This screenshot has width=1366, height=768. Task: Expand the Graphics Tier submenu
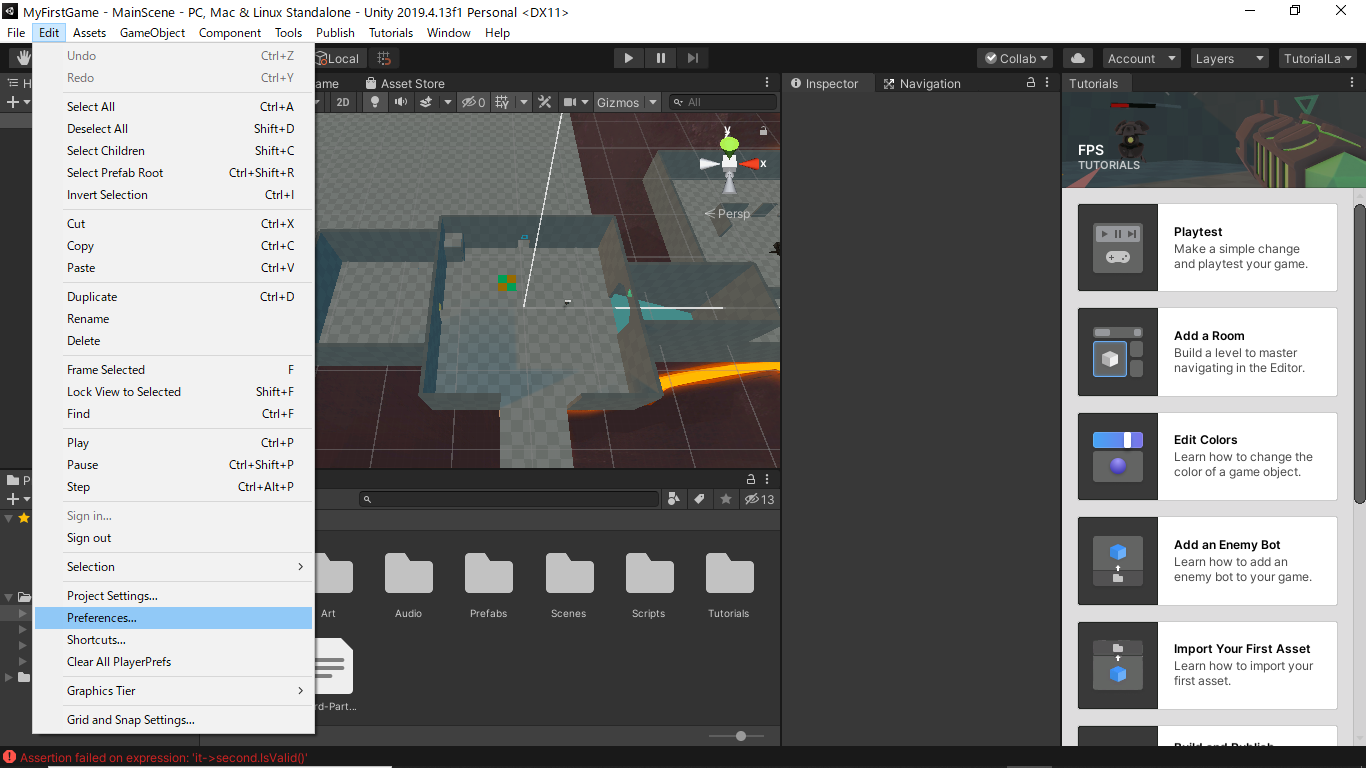pos(174,691)
